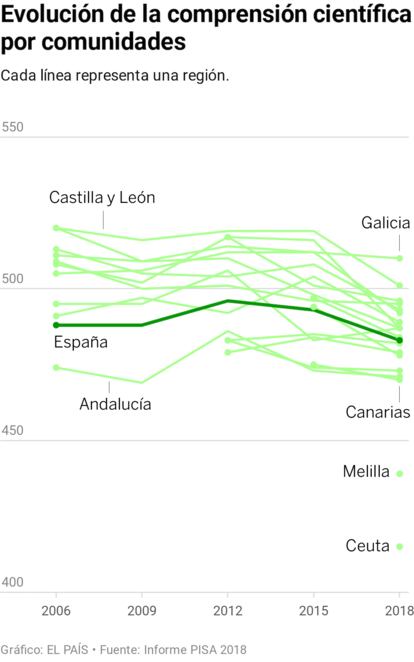Image resolution: width=414 pixels, height=662 pixels.
Task: Click the 550 y-axis value
Action: click(x=12, y=127)
